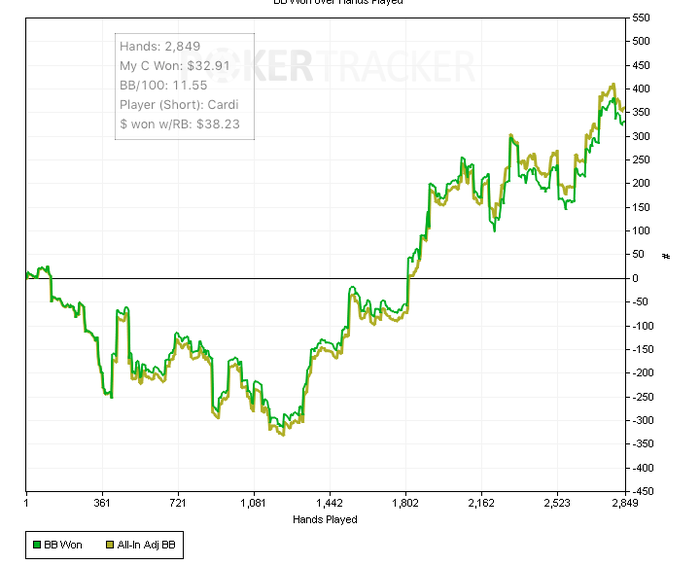Viewport: 700px width, 565px height.
Task: Select the 'All-In Adj BB' legend label
Action: tap(146, 544)
